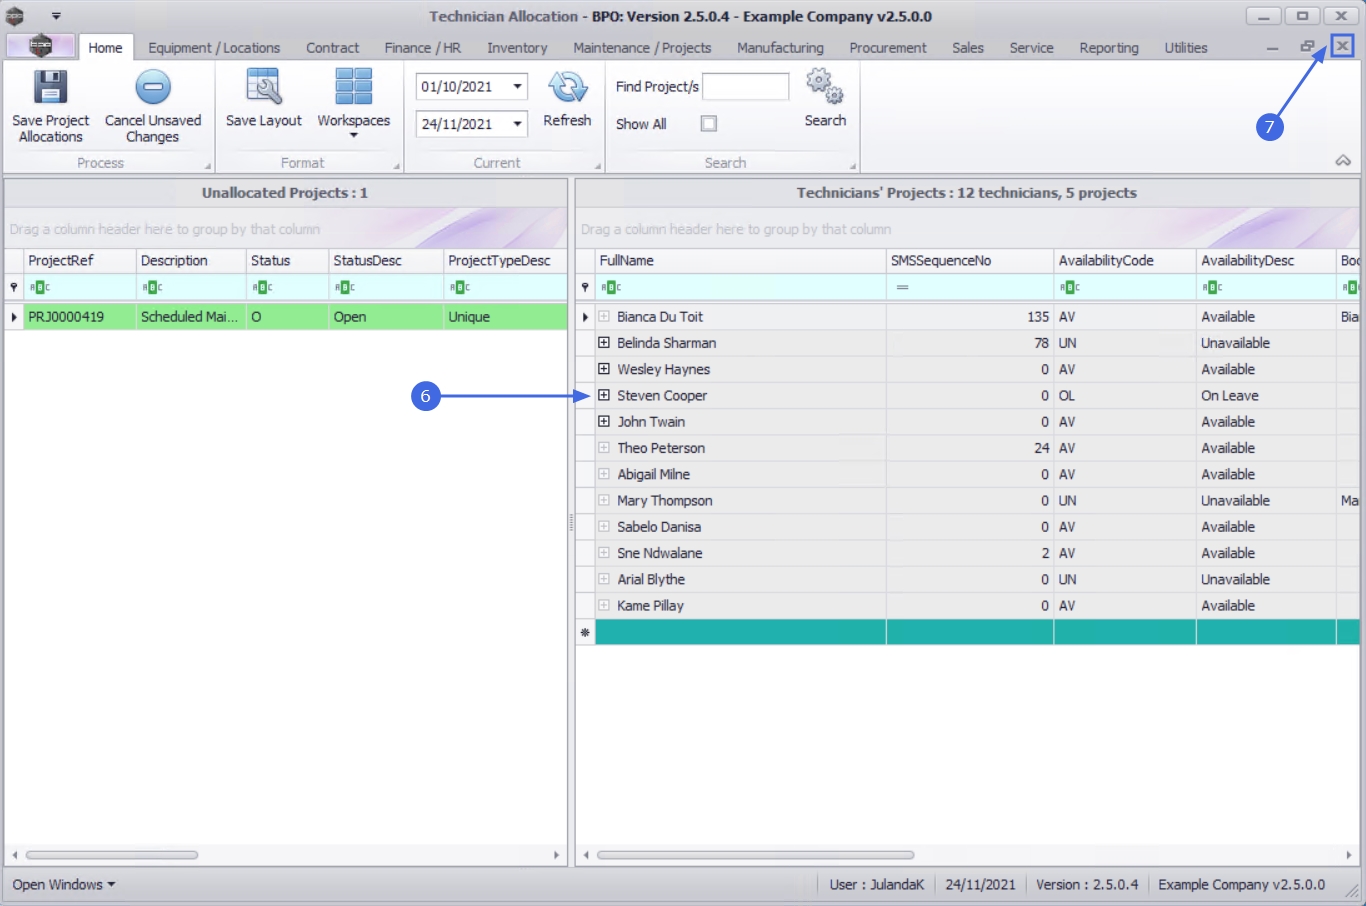Open the Service tab
Viewport: 1366px width, 906px height.
(1031, 47)
